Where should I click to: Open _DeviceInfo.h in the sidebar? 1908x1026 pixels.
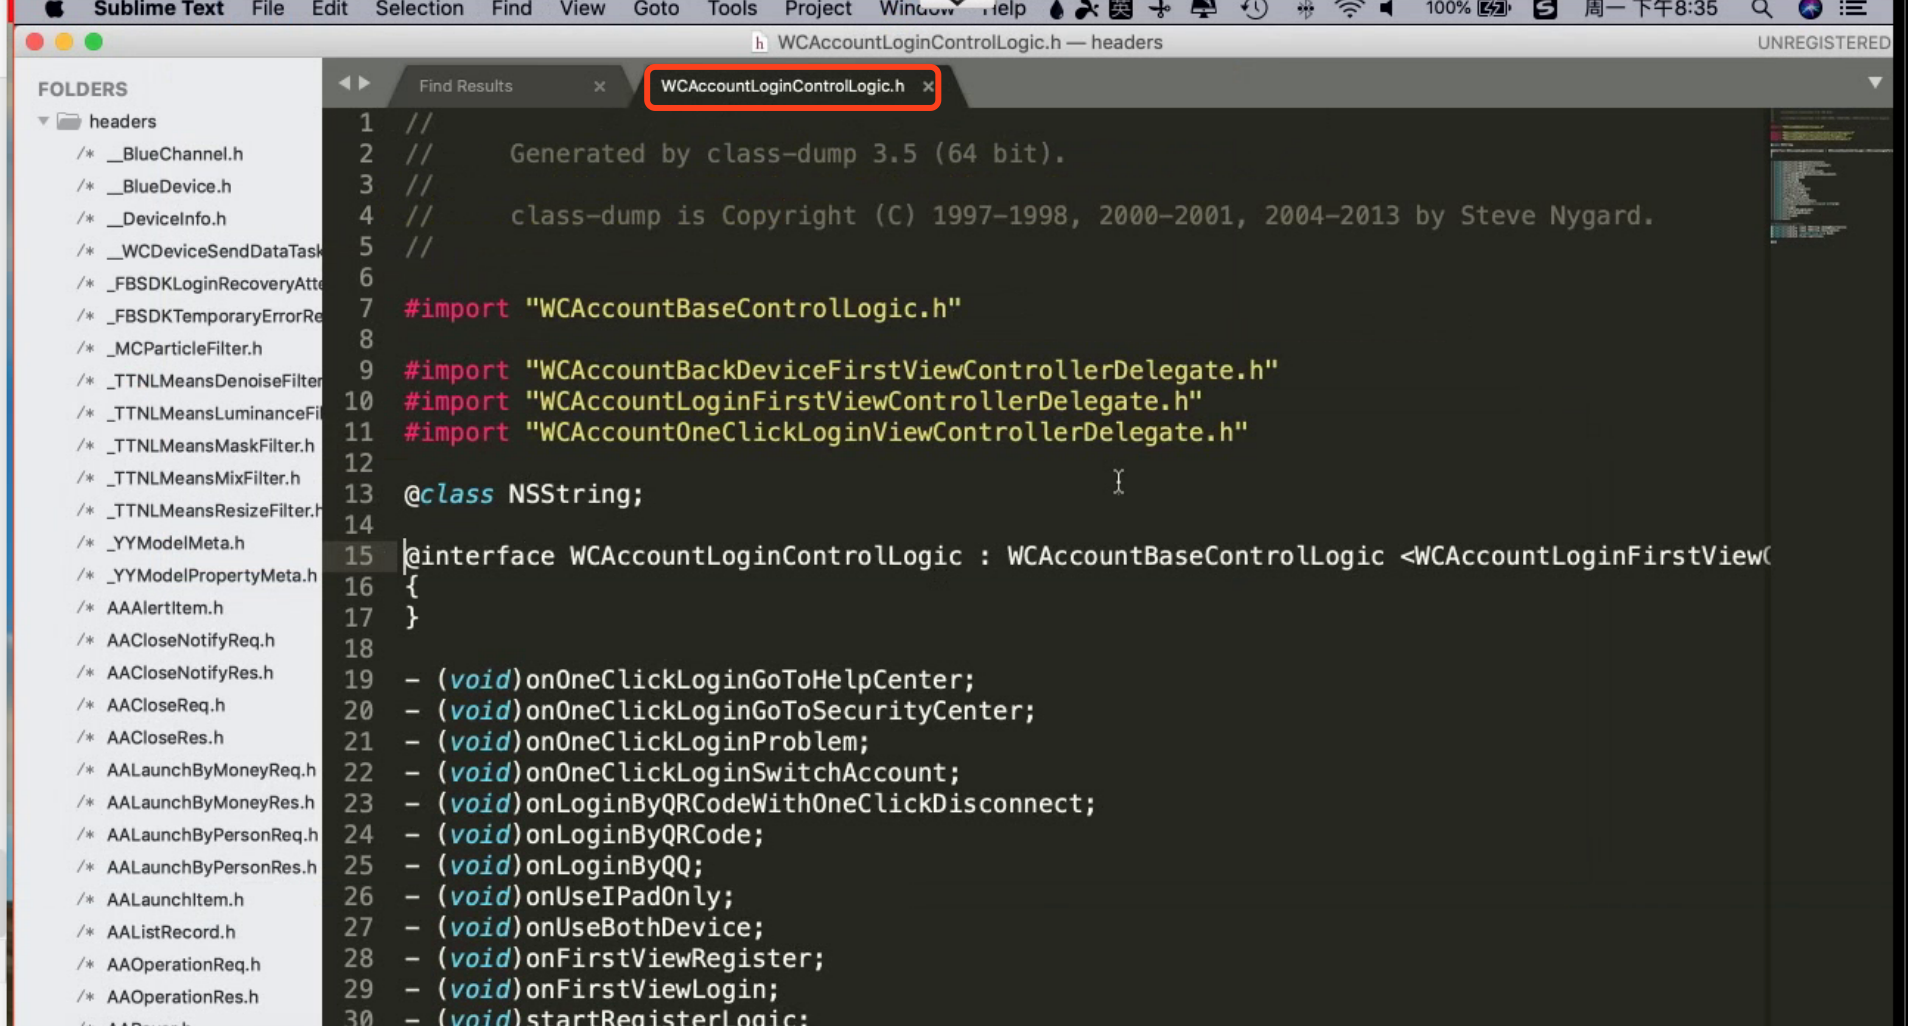pyautogui.click(x=167, y=218)
